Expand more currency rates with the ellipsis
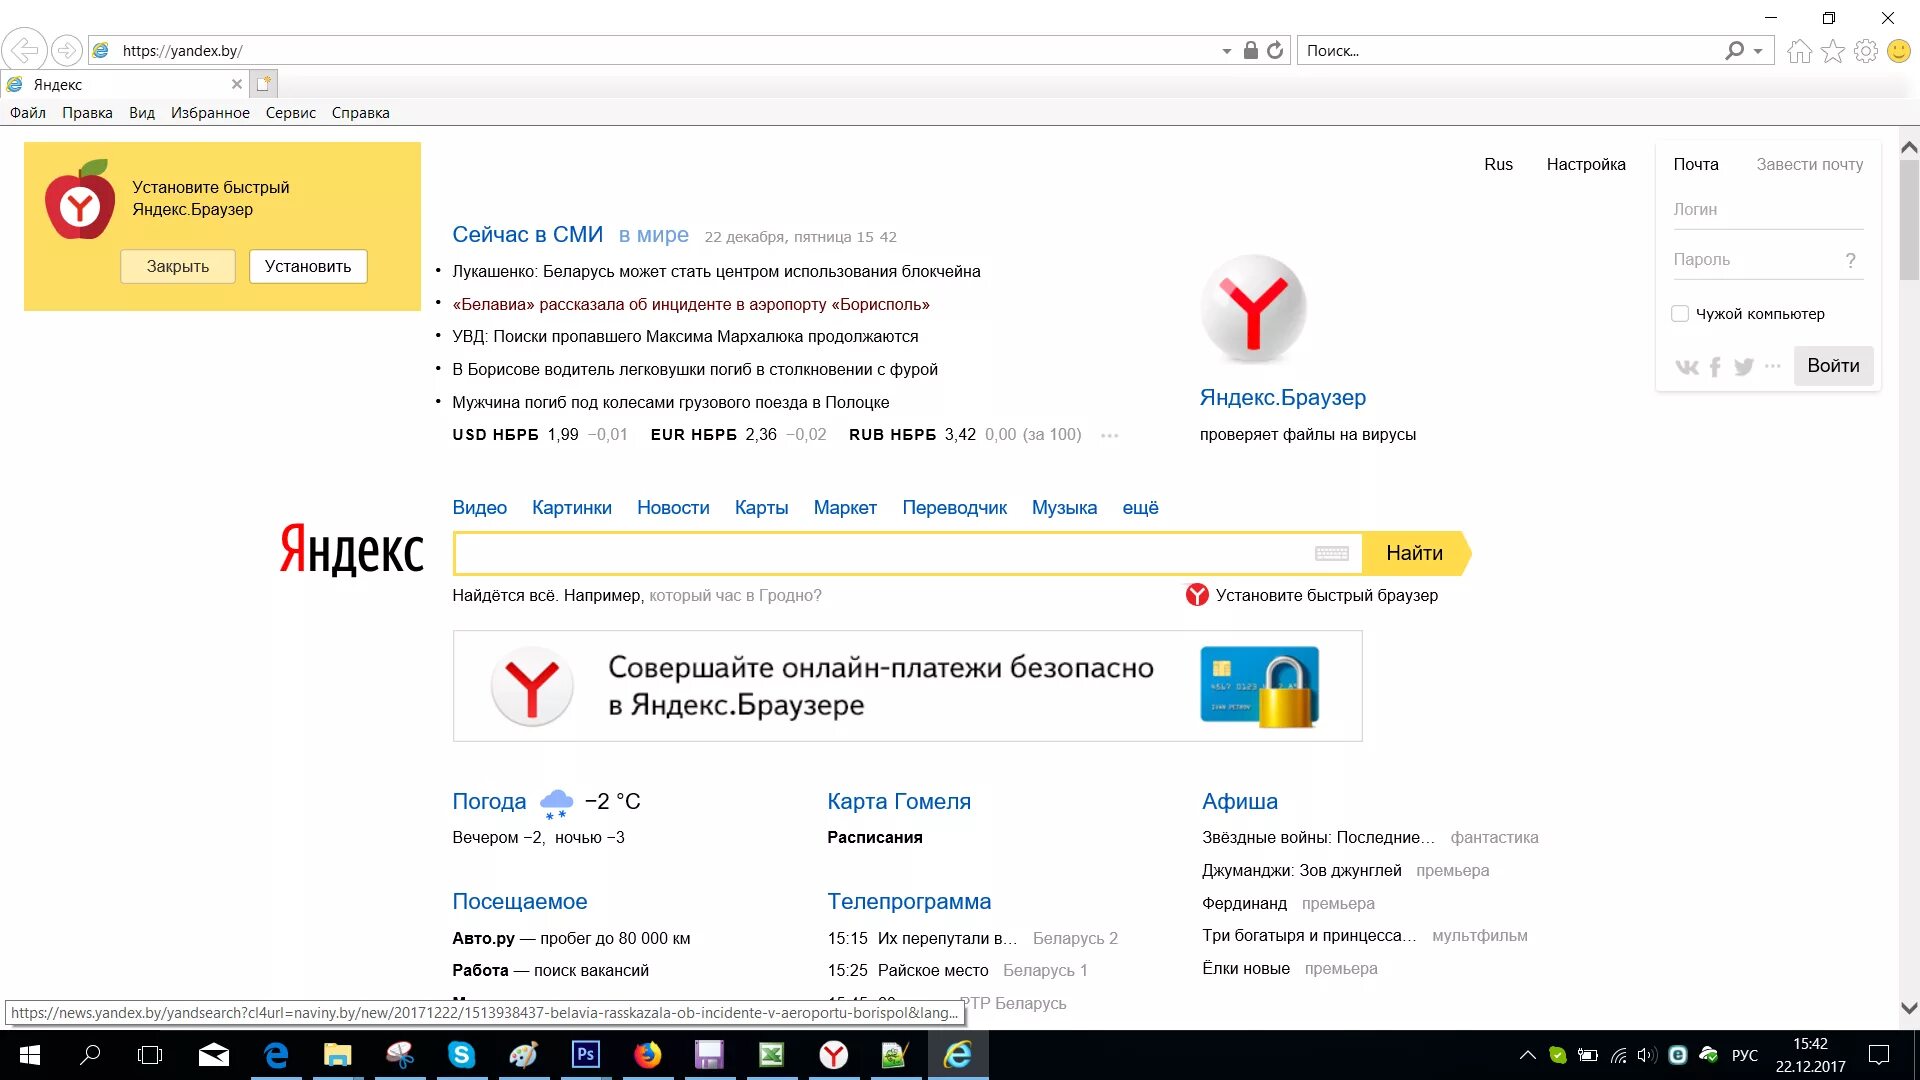 pyautogui.click(x=1109, y=436)
